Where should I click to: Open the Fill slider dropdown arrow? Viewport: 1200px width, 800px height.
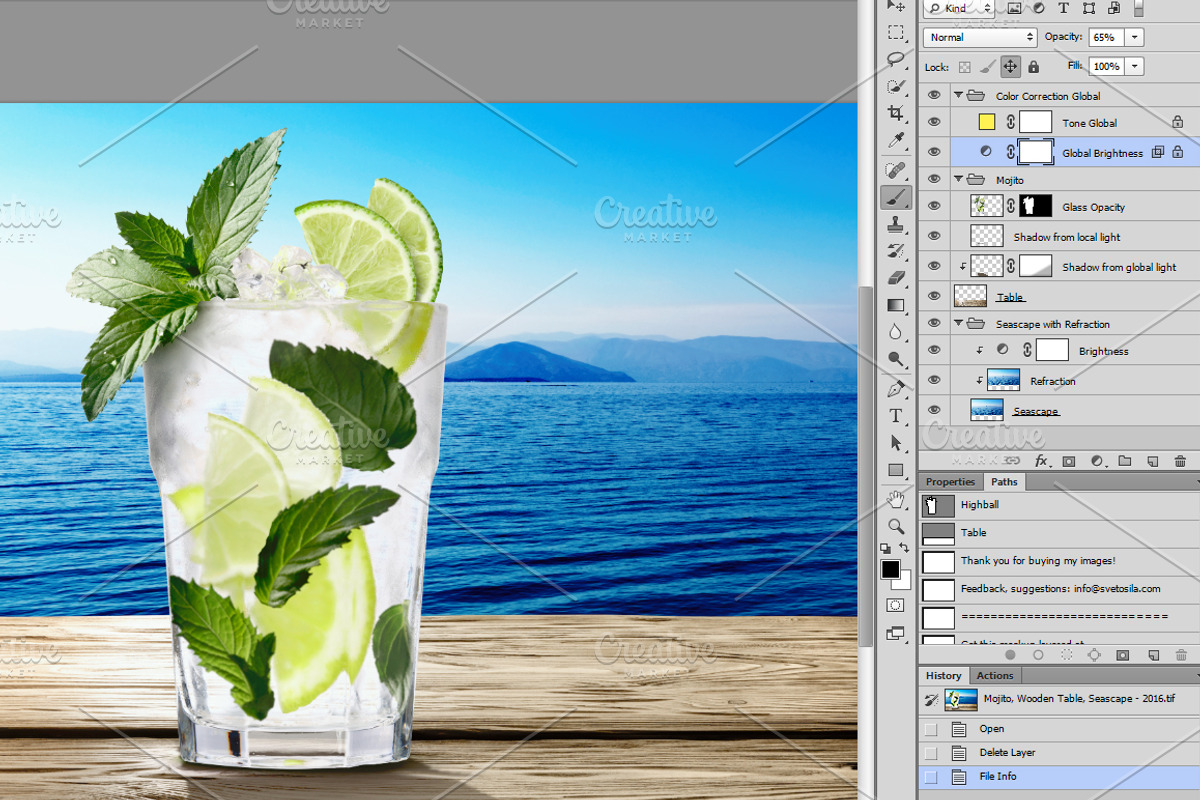1134,66
